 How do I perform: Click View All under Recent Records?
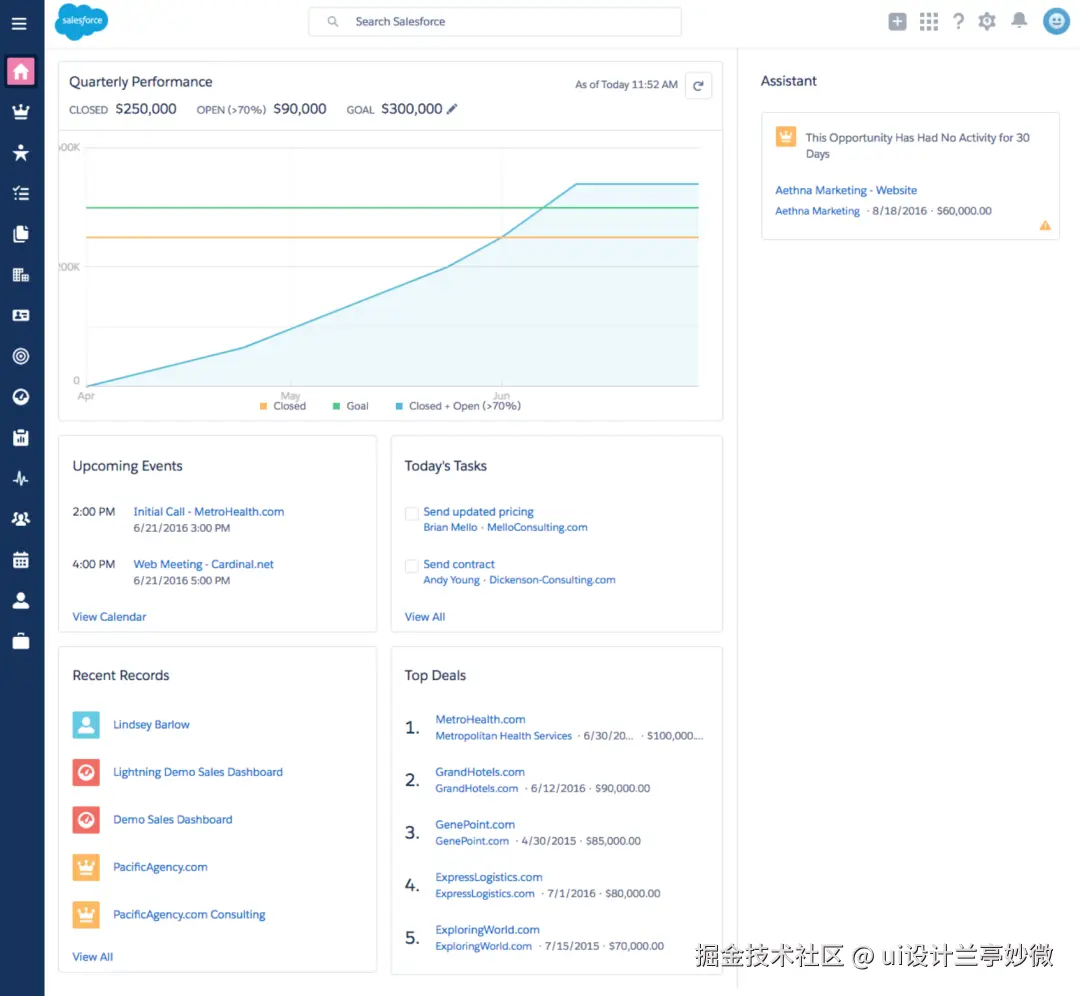(92, 957)
